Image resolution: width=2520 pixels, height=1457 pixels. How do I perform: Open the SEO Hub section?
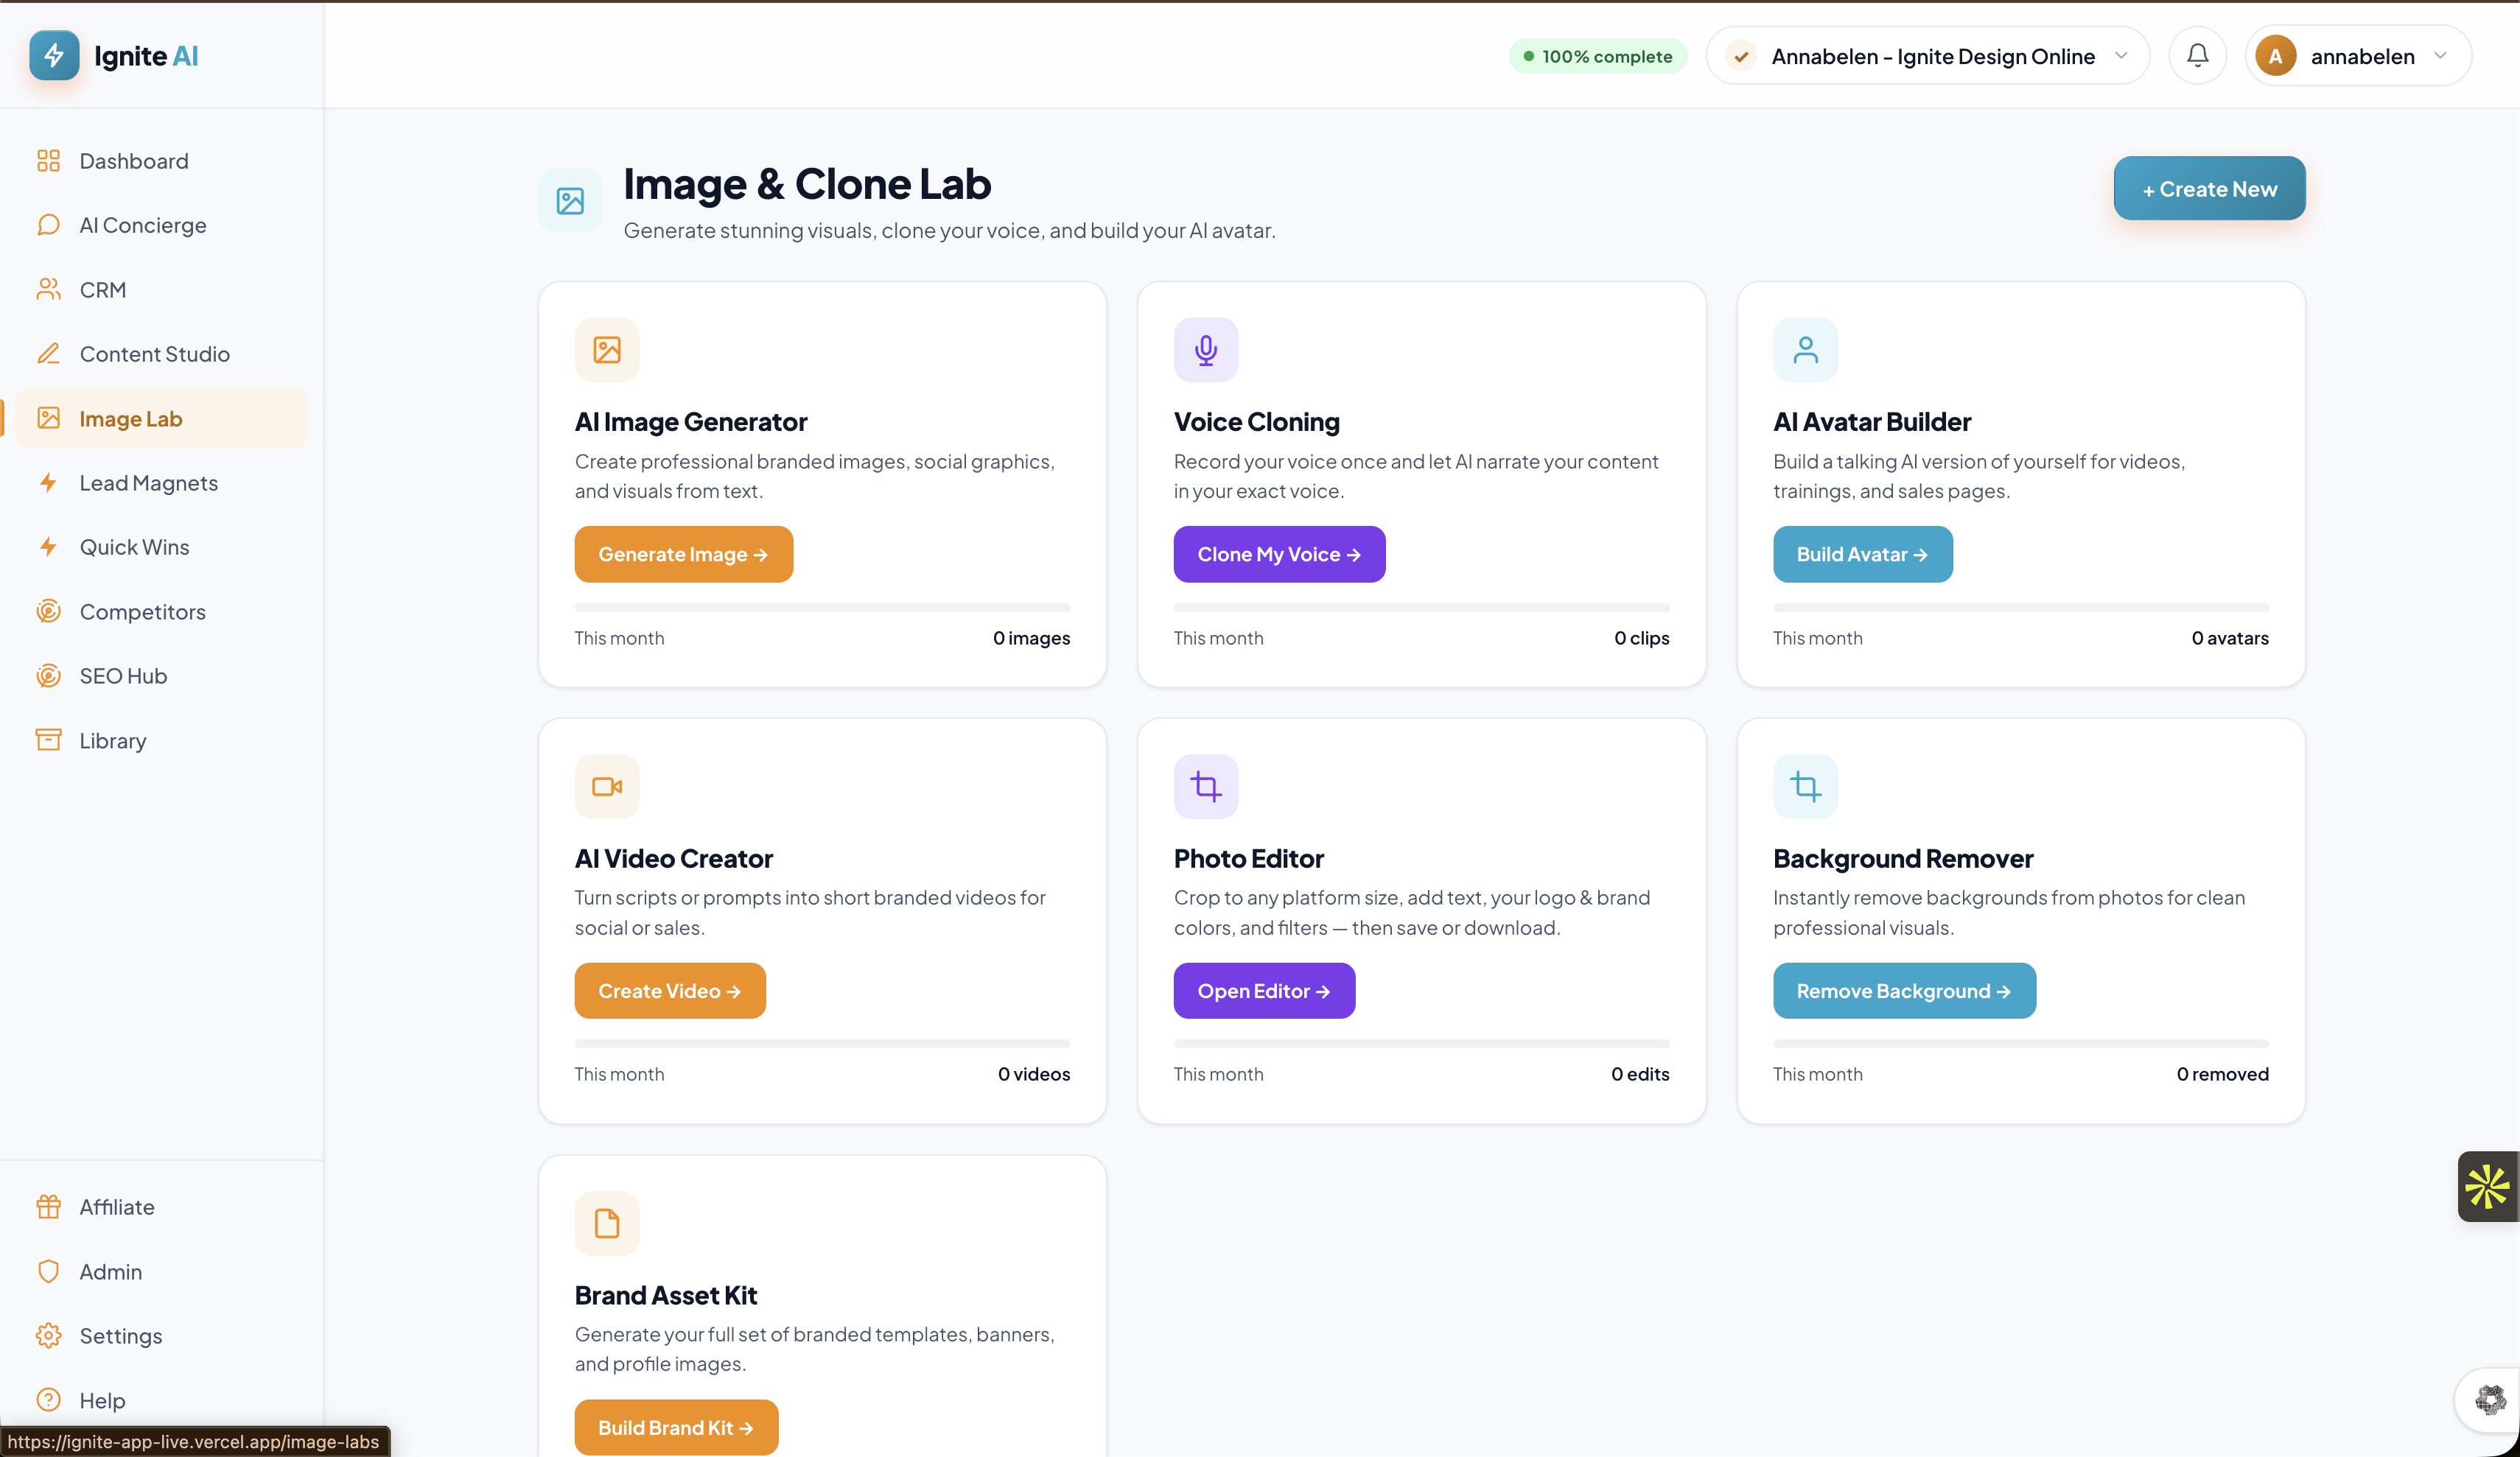point(161,676)
